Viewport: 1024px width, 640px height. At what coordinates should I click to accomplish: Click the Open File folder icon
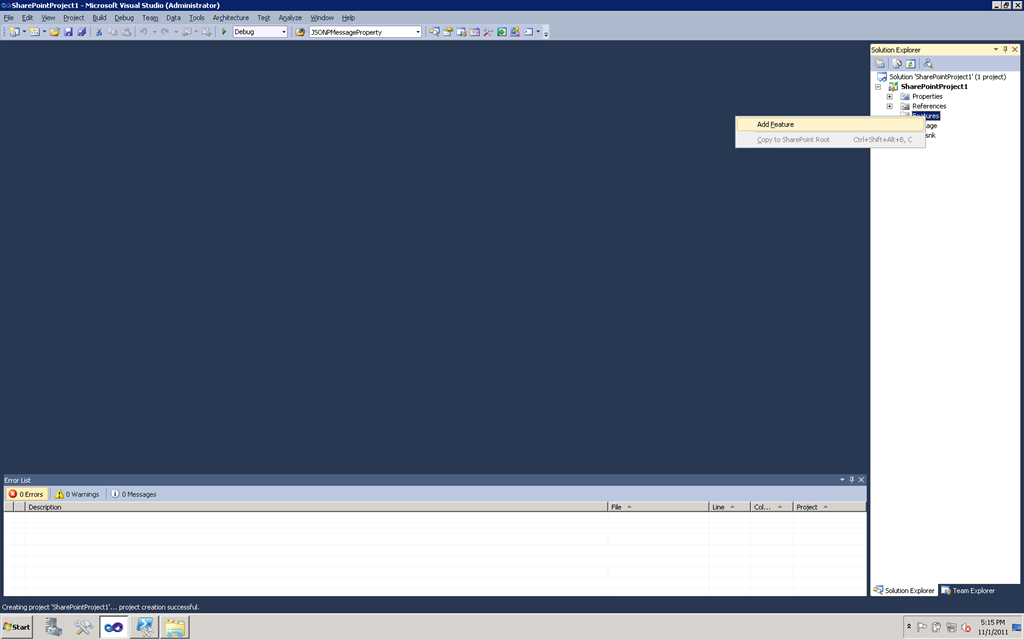click(55, 31)
